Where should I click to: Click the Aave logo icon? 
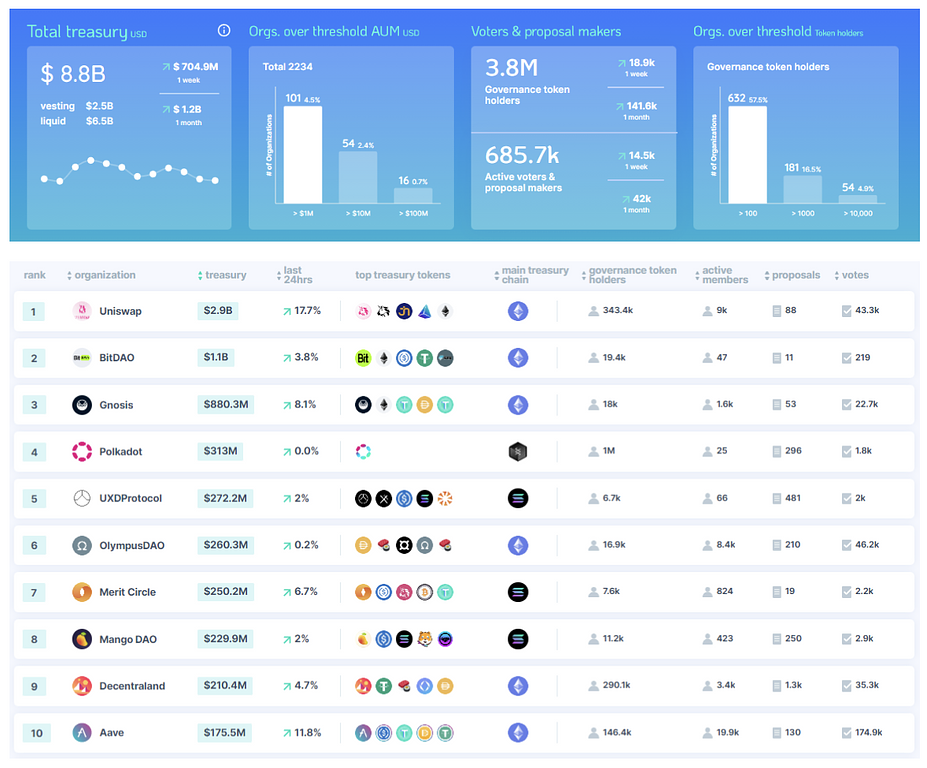point(82,733)
